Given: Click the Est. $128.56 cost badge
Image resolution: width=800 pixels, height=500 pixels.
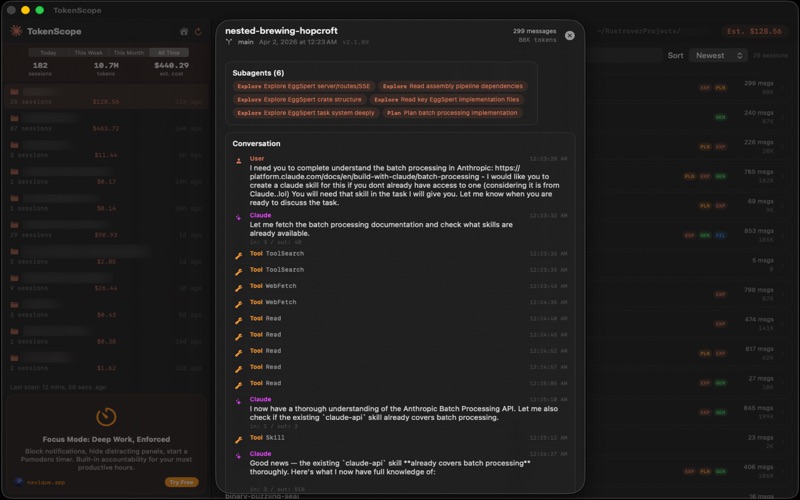Looking at the screenshot, I should click(x=754, y=31).
